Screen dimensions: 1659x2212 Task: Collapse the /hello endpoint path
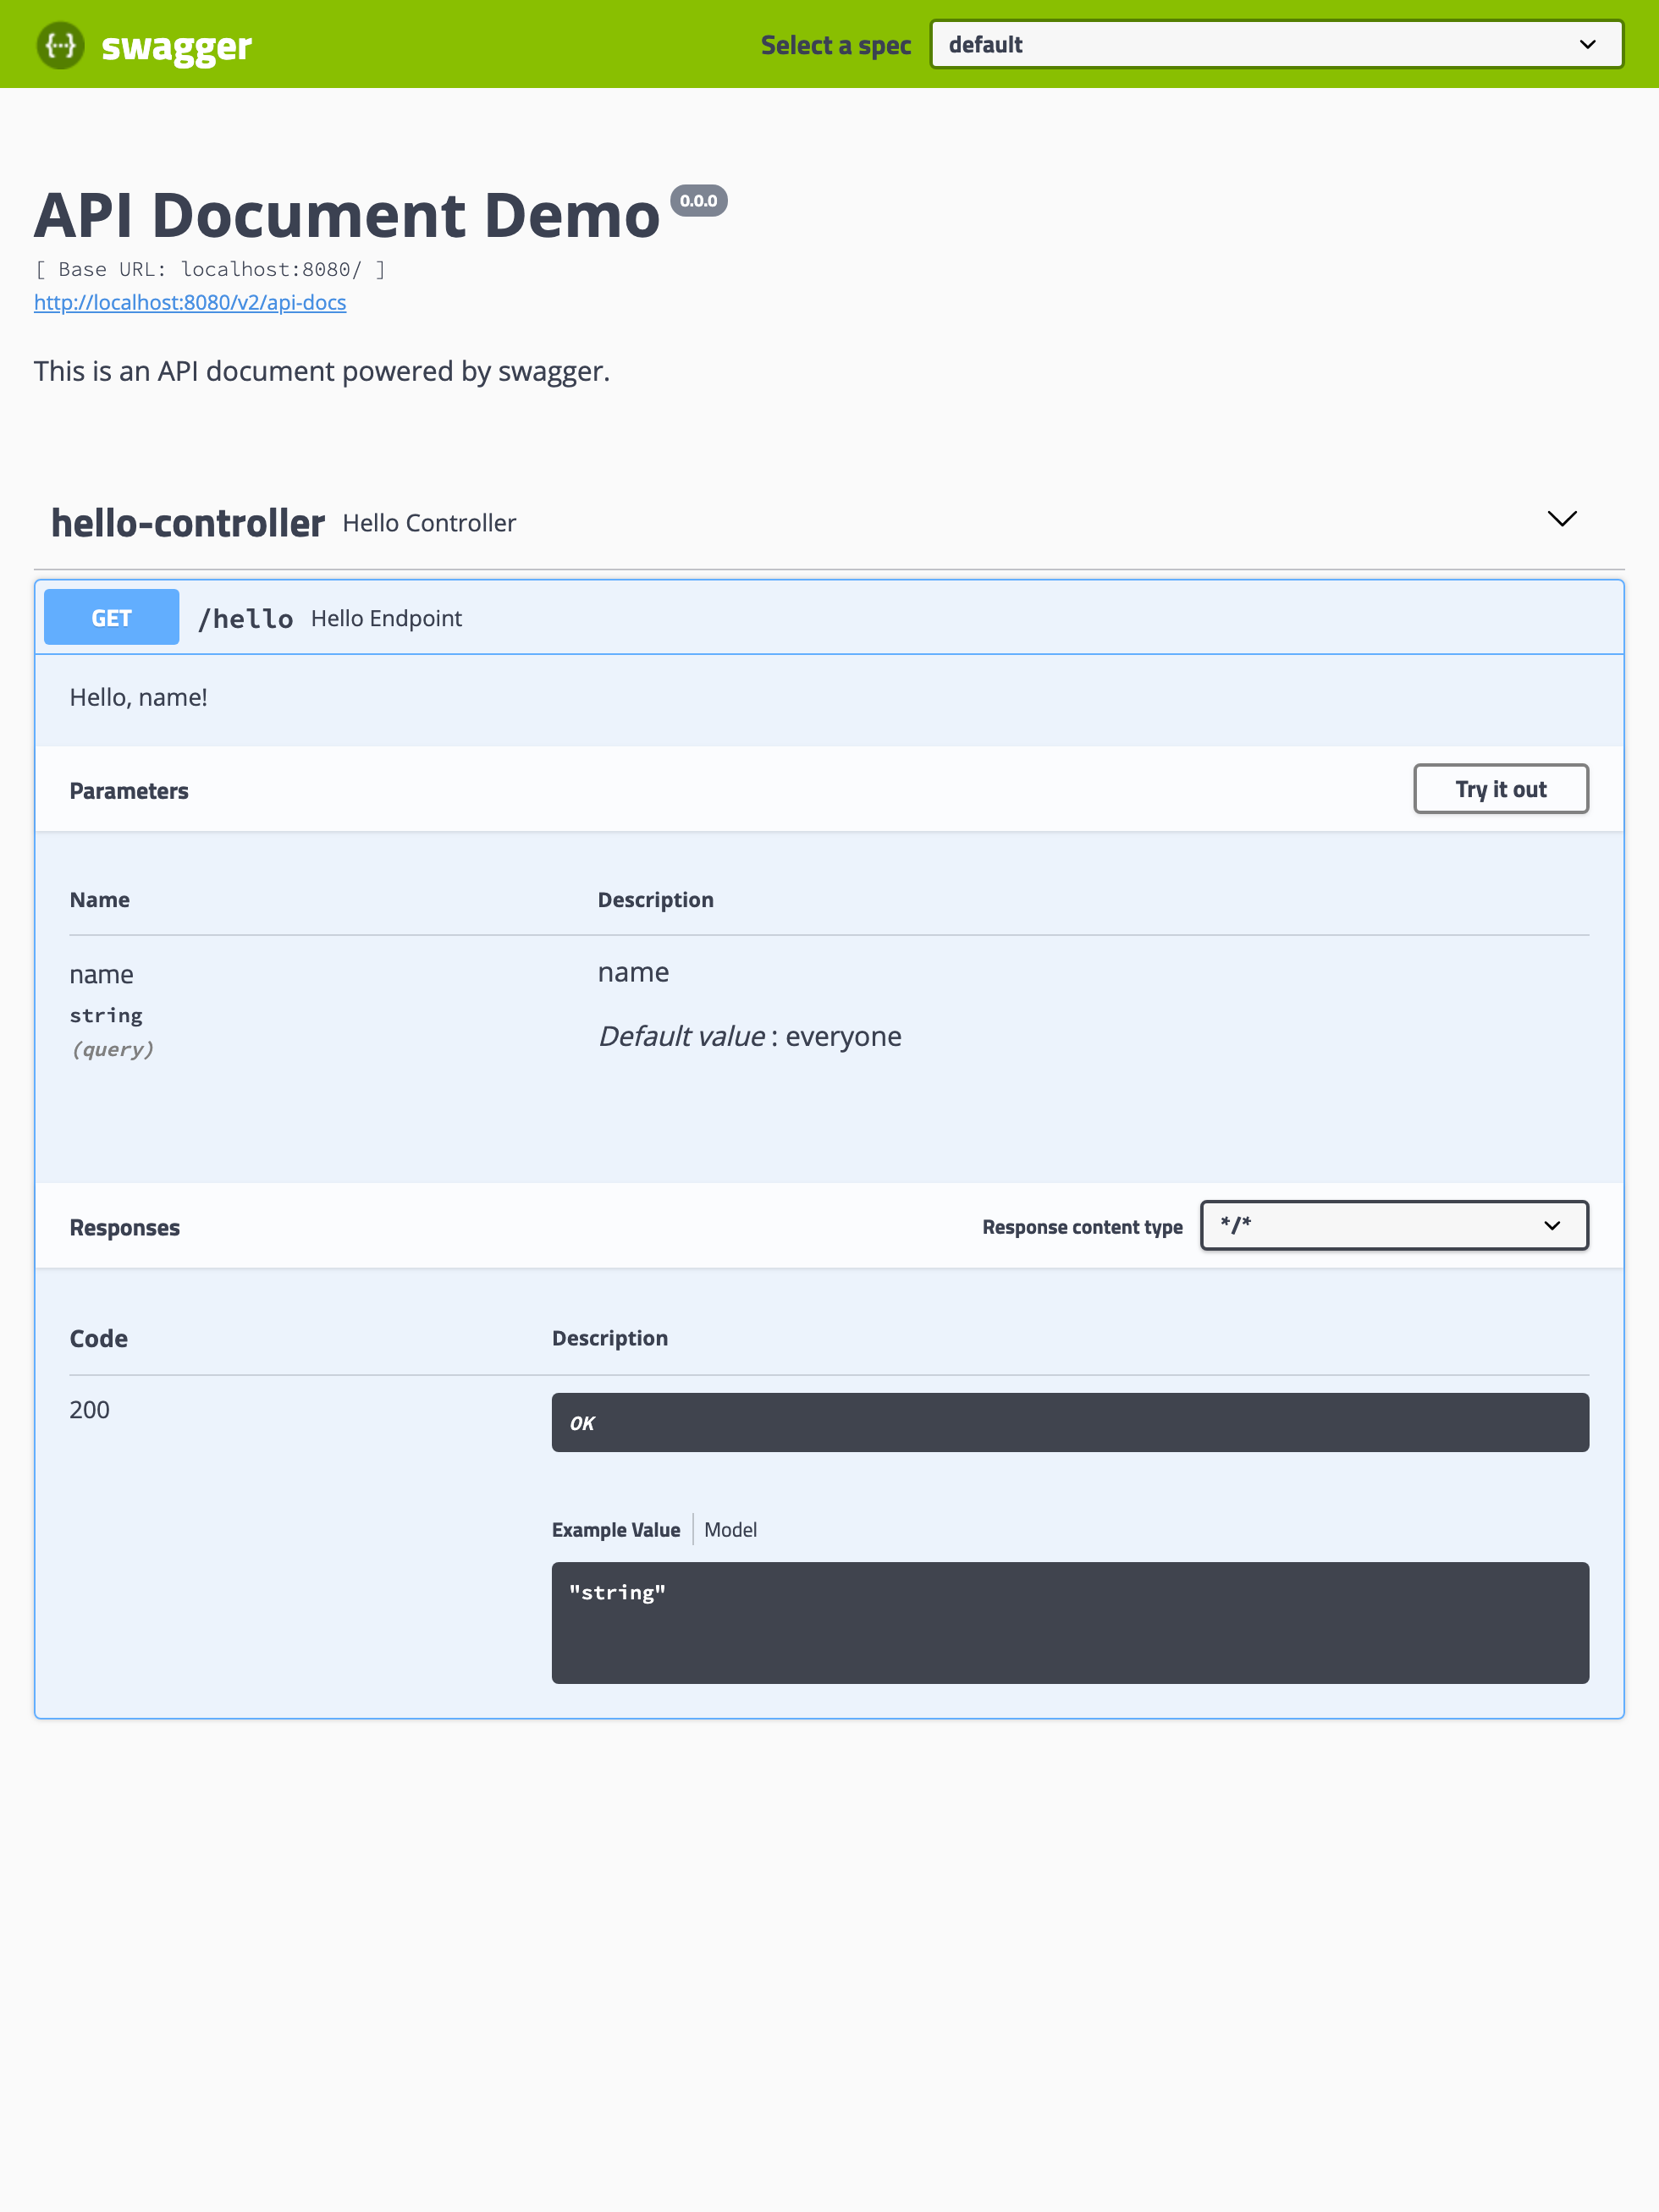pos(246,619)
